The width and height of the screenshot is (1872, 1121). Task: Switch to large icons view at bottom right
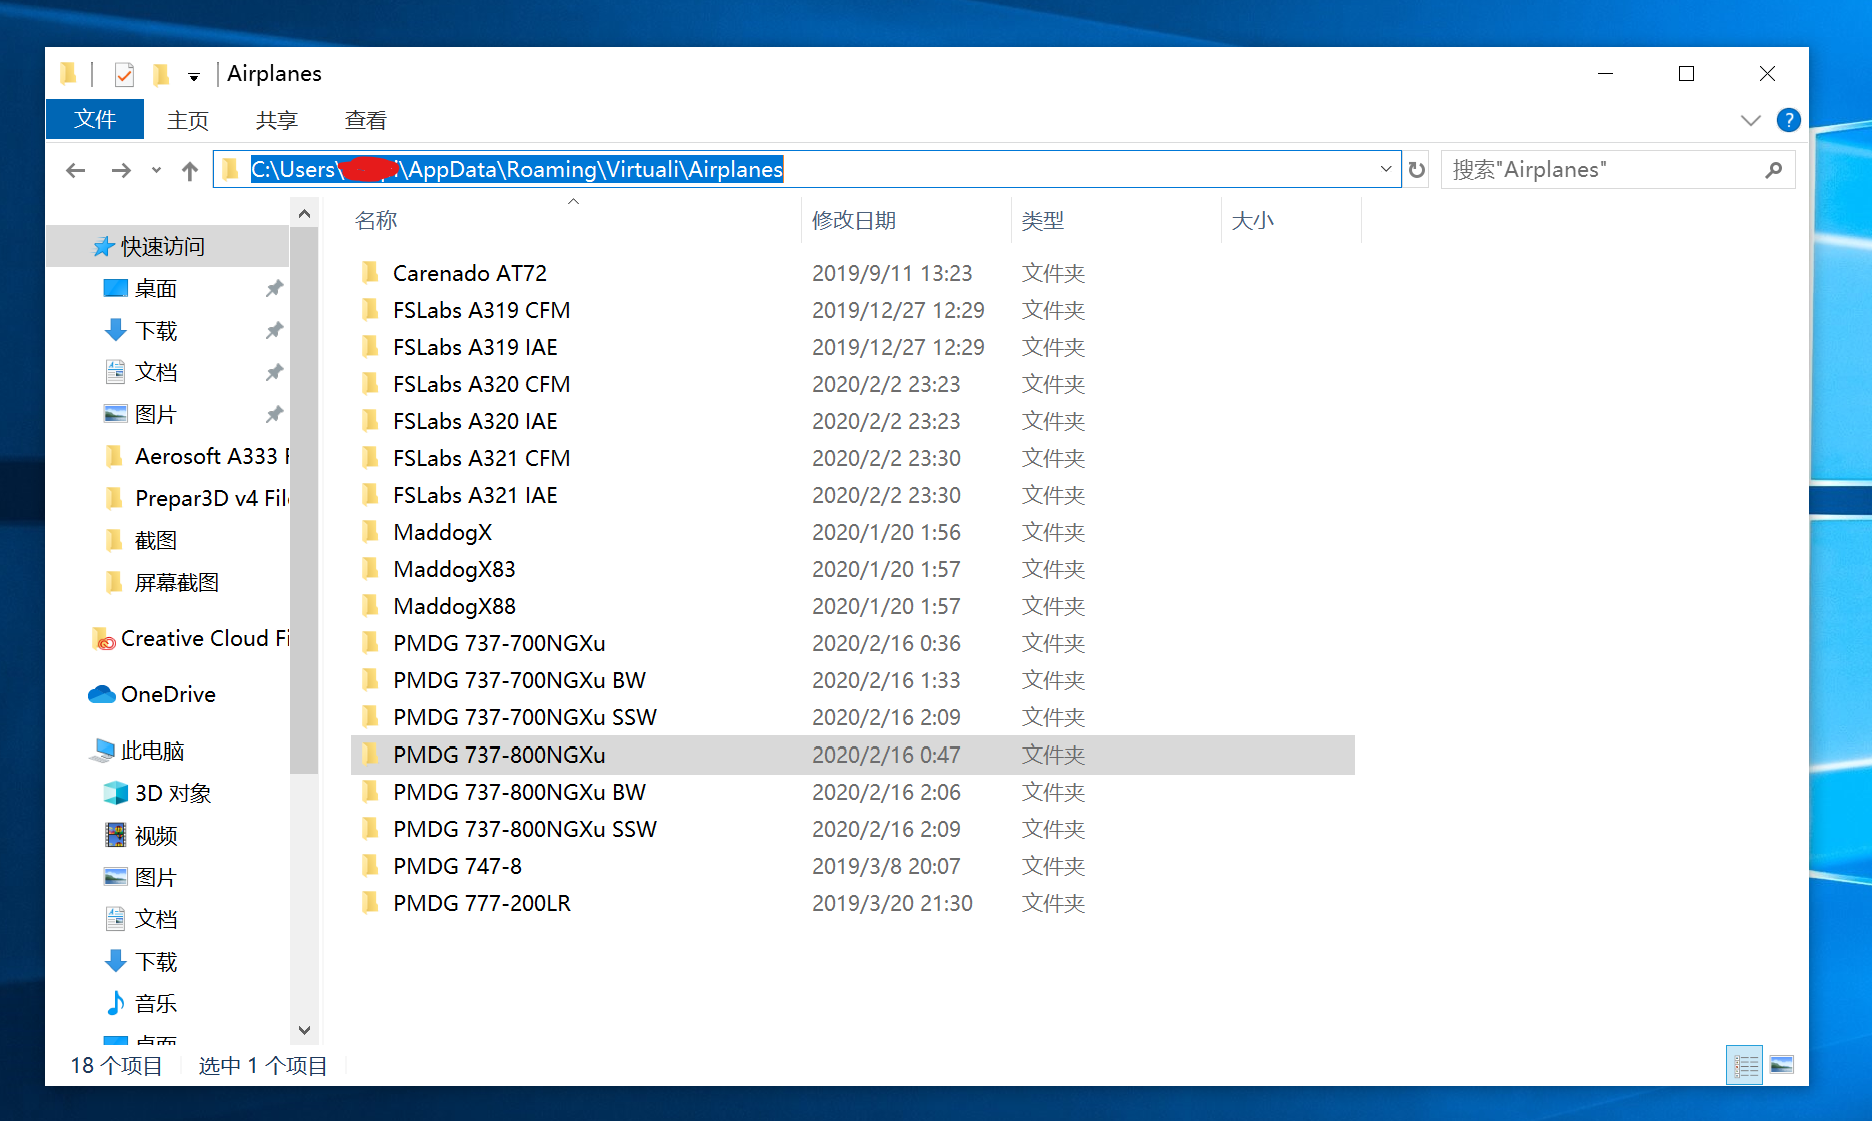(1784, 1064)
